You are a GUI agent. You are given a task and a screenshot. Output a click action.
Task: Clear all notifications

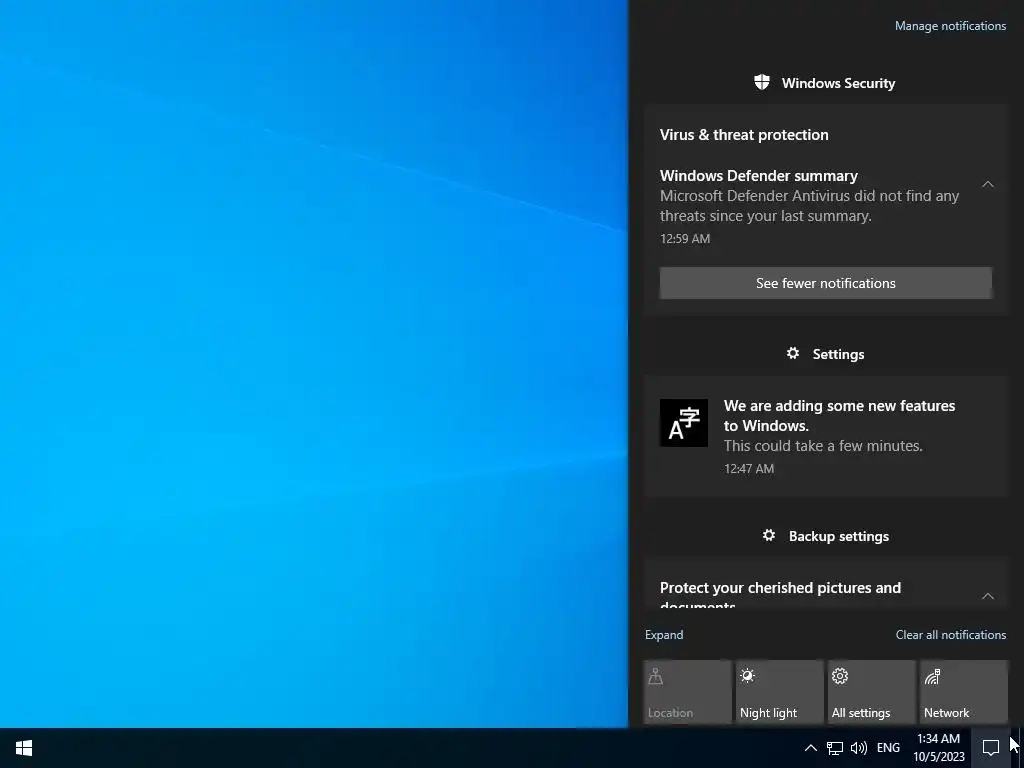pos(950,635)
